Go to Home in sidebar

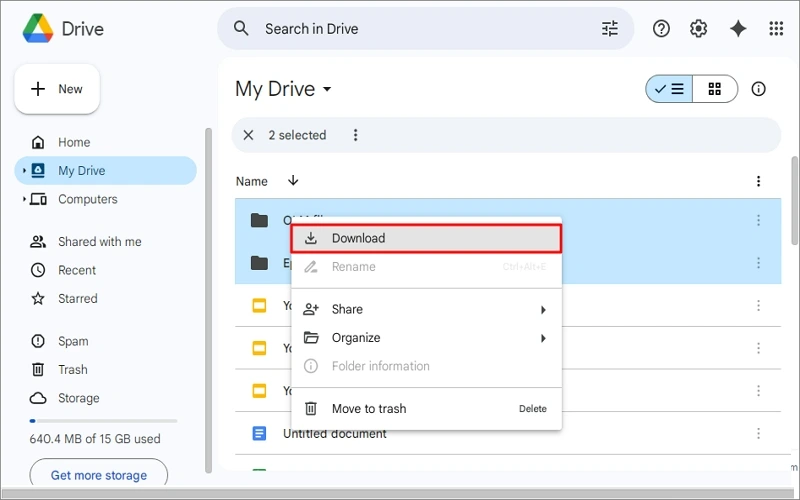pyautogui.click(x=106, y=142)
